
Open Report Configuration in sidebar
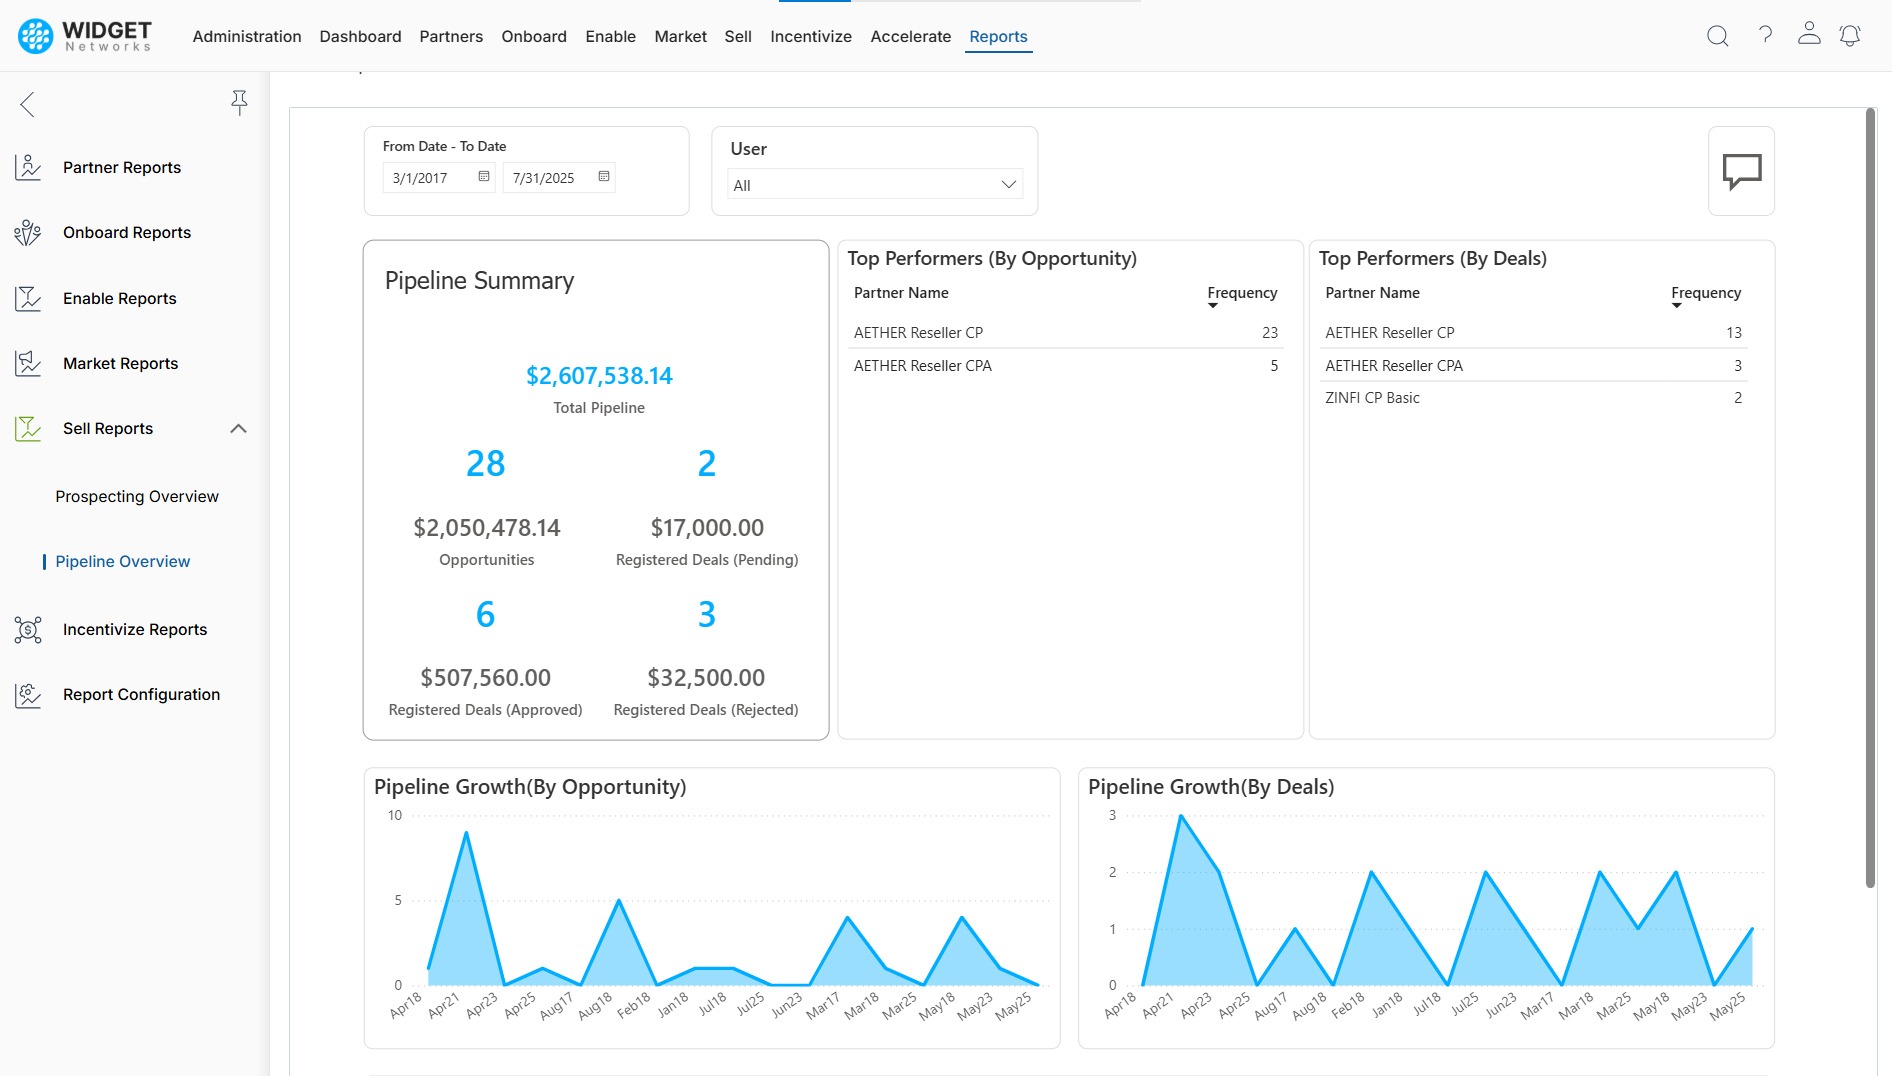pos(141,695)
